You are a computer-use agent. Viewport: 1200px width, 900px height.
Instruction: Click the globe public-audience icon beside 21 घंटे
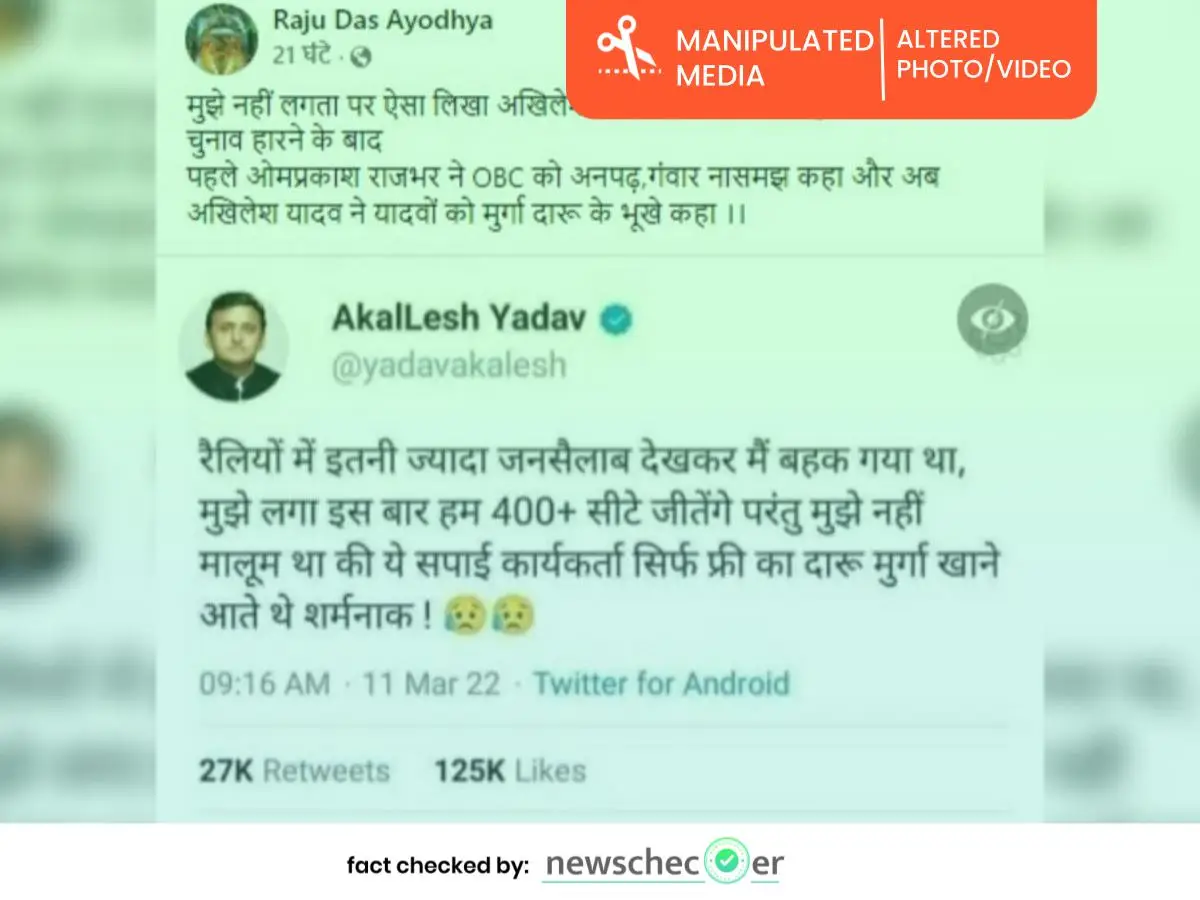point(362,57)
